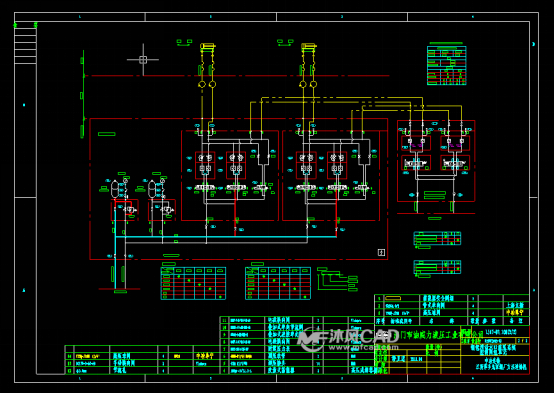Click the green bracket wiring legend right of the tables
This screenshot has height=393, width=554.
[337, 279]
